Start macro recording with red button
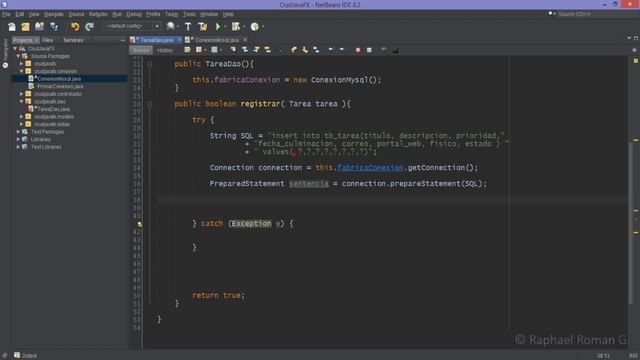 point(358,50)
